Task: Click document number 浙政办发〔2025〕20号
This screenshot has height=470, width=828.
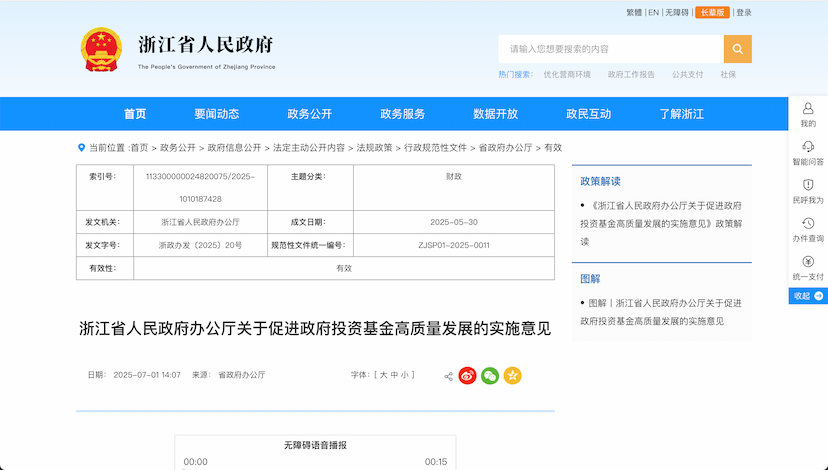Action: 200,245
